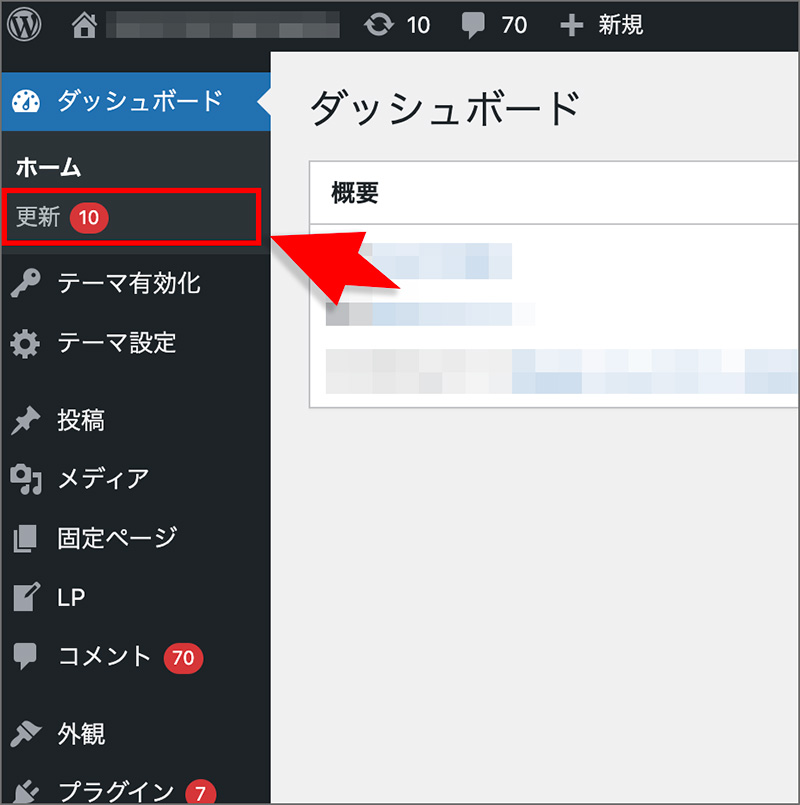Click the comment count 70 in admin bar
Image resolution: width=800 pixels, height=805 pixels.
tap(514, 25)
